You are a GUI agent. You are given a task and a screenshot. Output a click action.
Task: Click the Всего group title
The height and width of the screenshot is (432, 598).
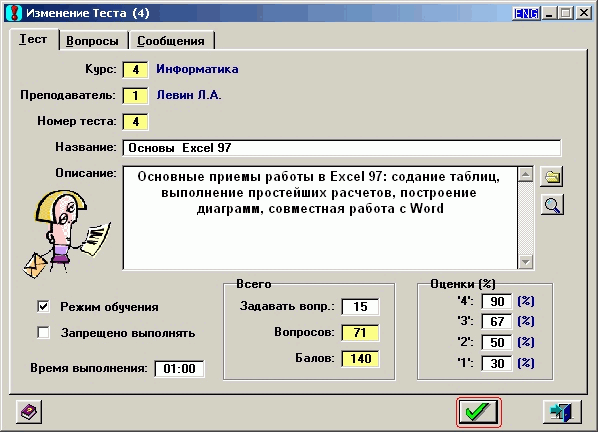point(254,284)
